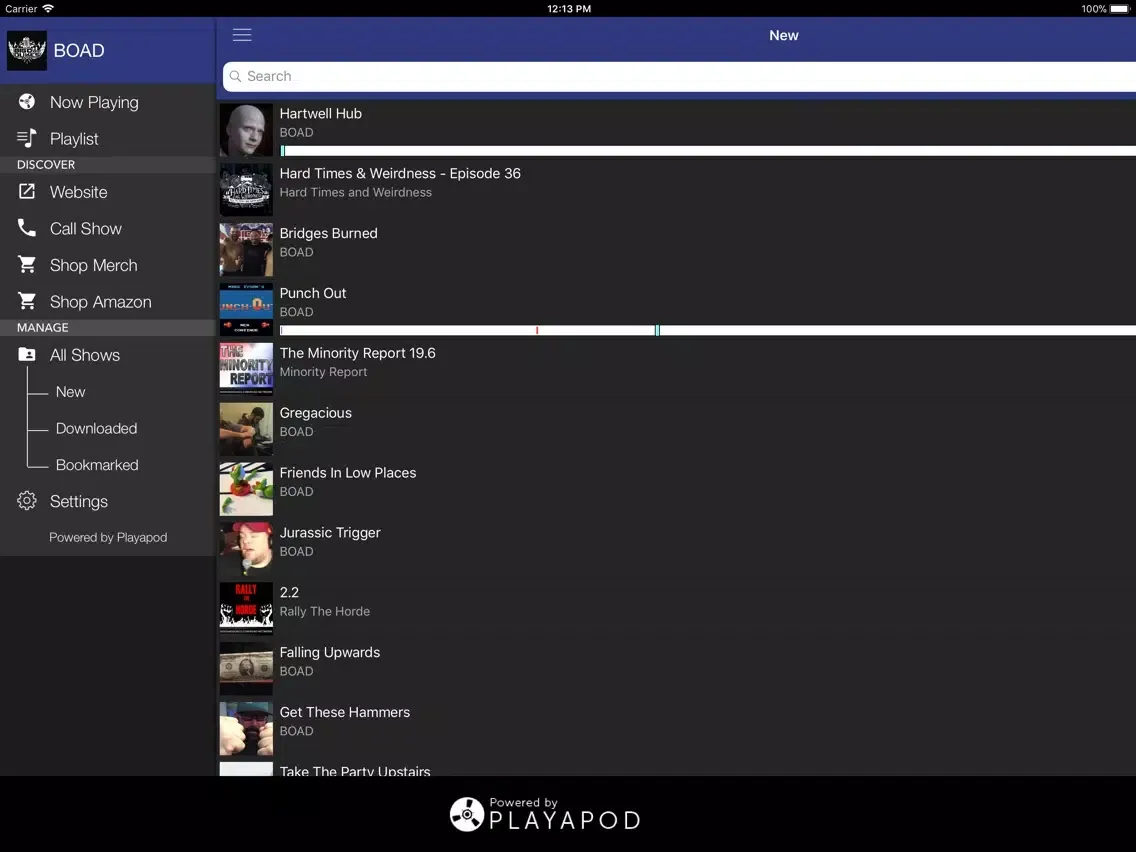Tap the battery indicator in status bar
The width and height of the screenshot is (1136, 852).
point(1120,9)
